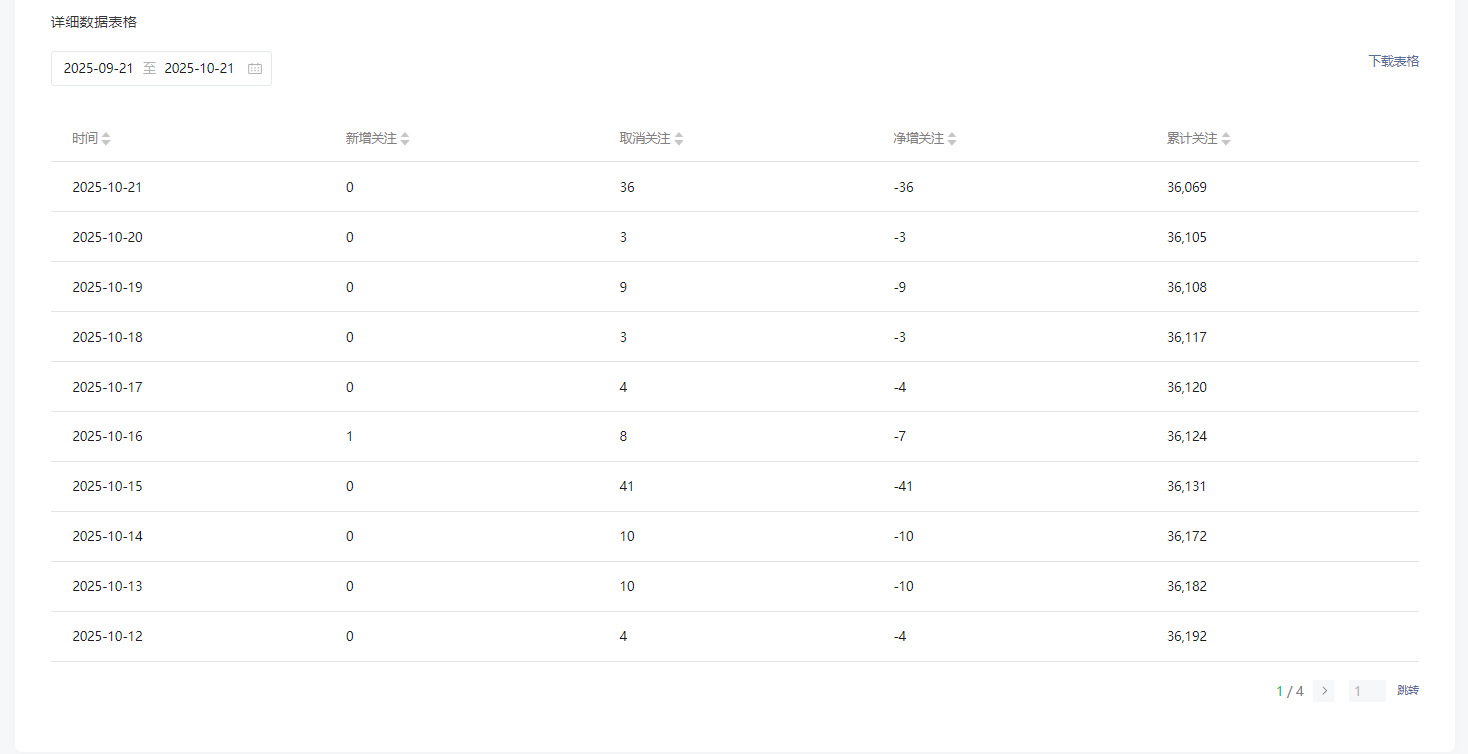The image size is (1468, 754).
Task: Click 下载表格 link to download table
Action: tap(1393, 61)
